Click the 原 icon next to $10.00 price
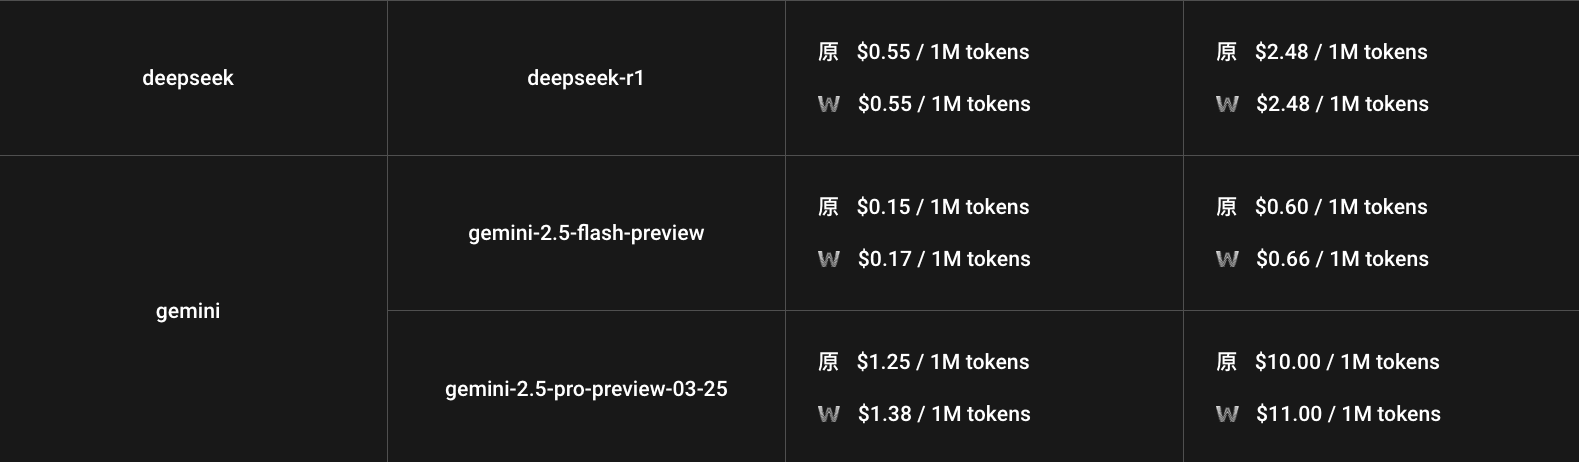This screenshot has height=462, width=1579. (1226, 362)
